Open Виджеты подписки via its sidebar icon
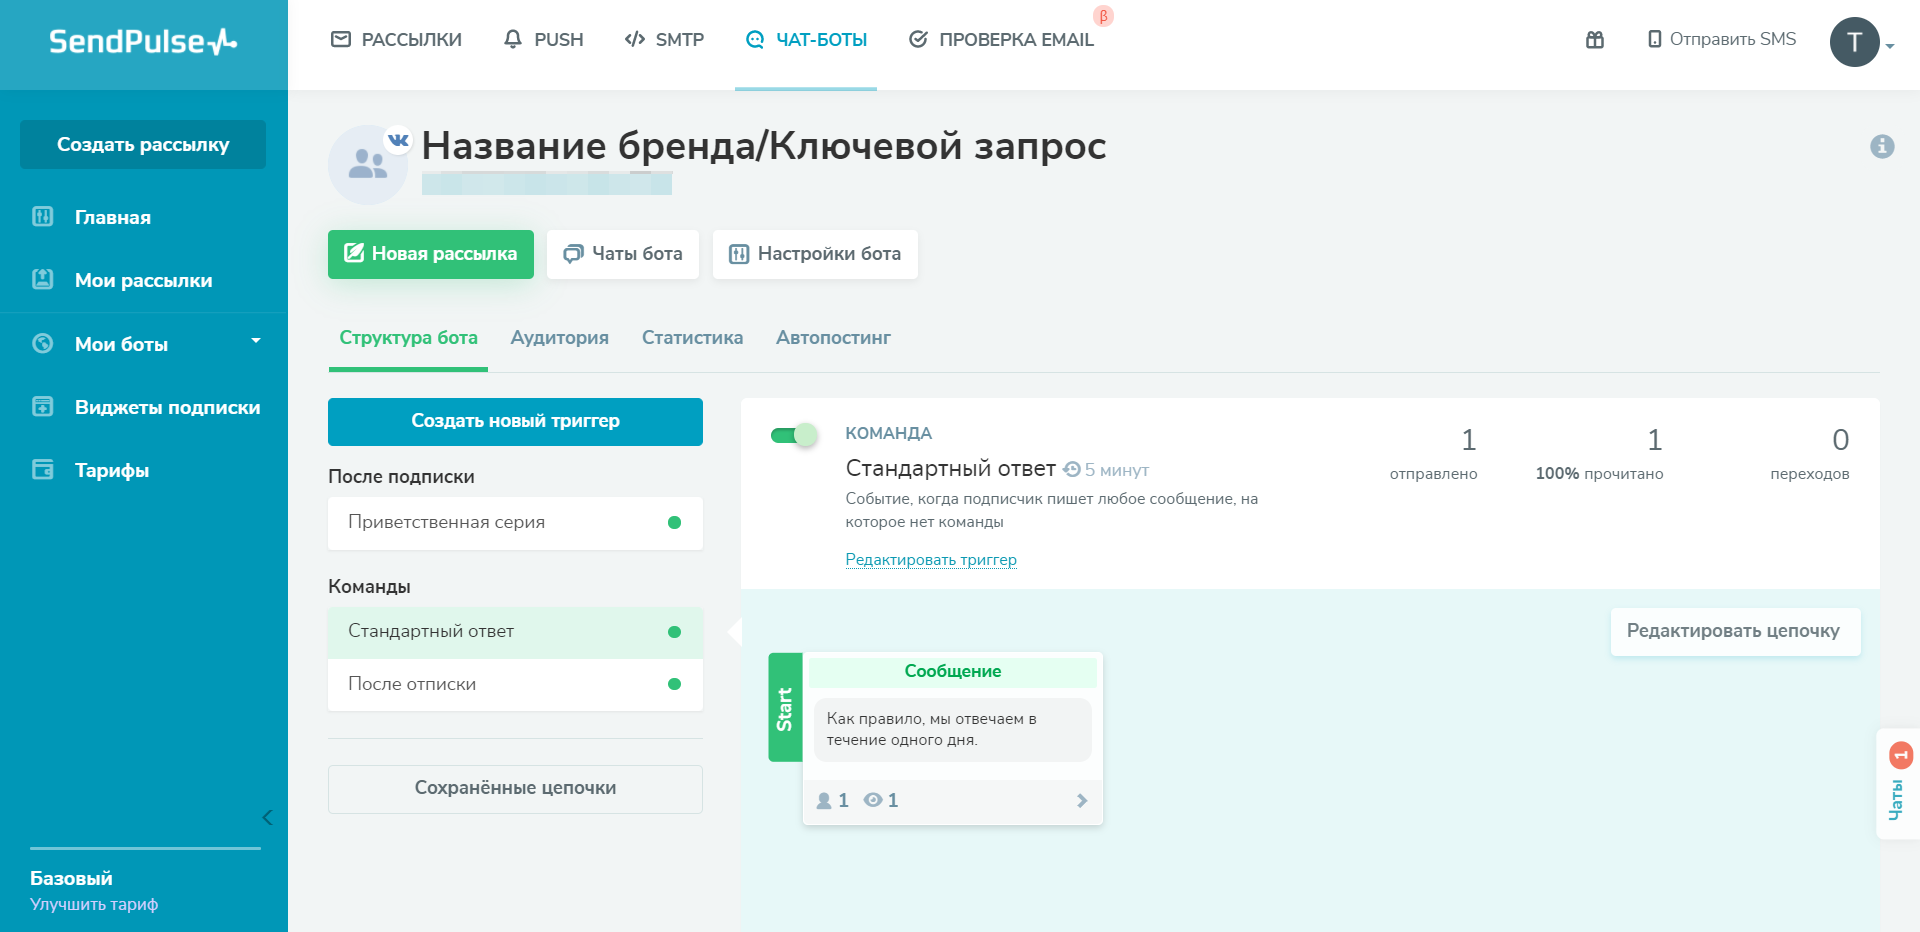 tap(42, 407)
